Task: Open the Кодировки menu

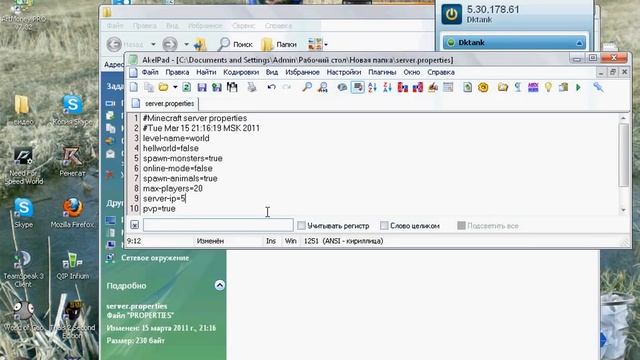Action: [241, 72]
